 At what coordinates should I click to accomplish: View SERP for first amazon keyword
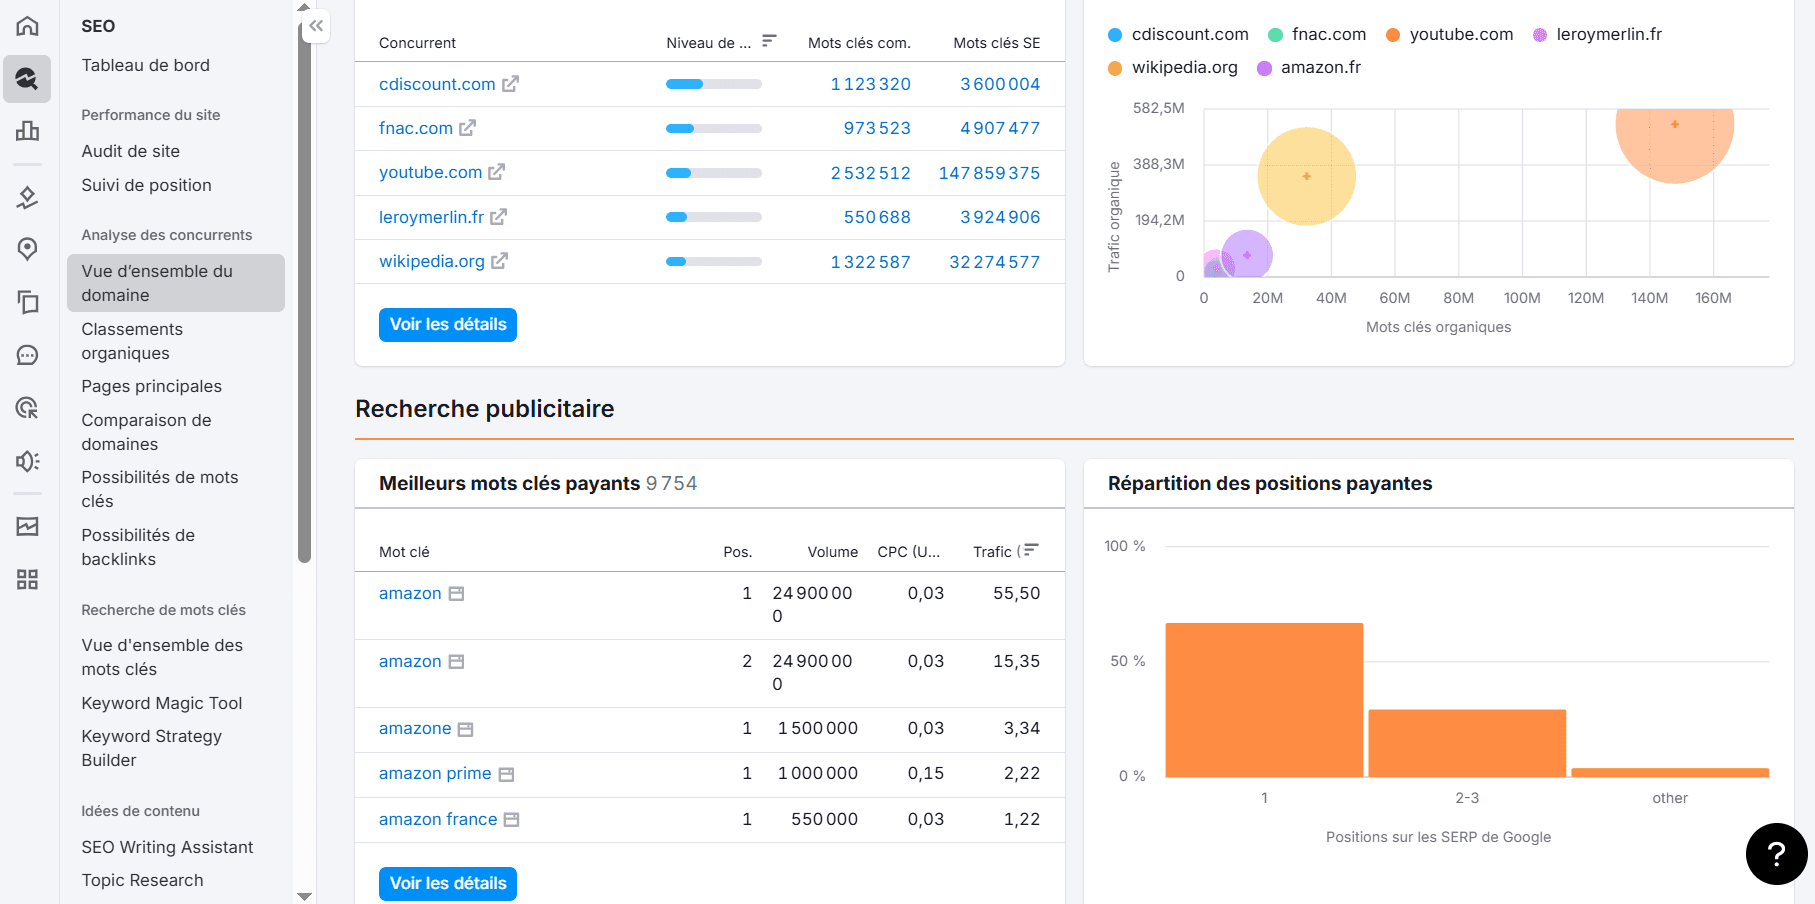tap(456, 594)
